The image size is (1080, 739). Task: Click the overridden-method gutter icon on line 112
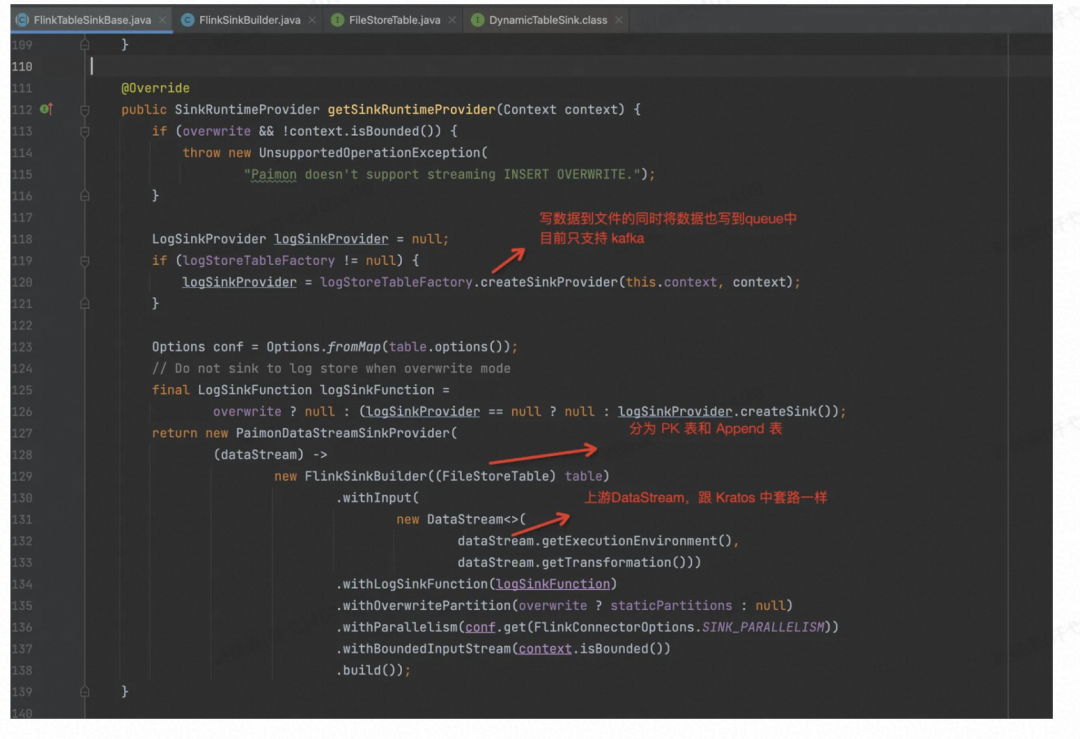[x=46, y=109]
